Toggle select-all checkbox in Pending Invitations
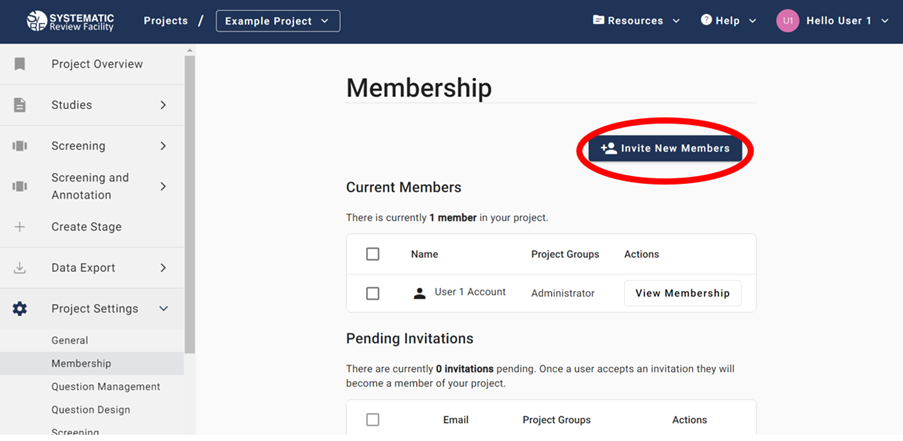This screenshot has width=903, height=441. pyautogui.click(x=373, y=420)
